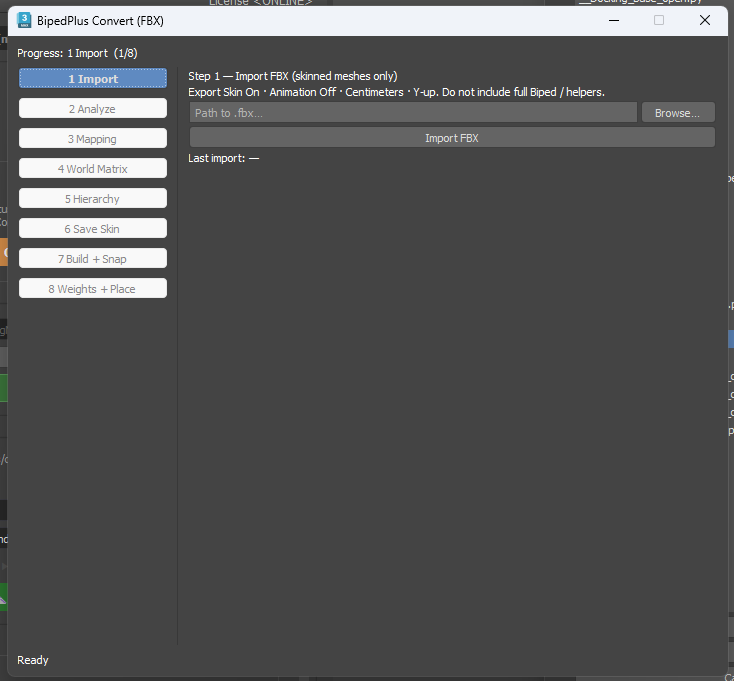Click the BipedPlus Convert app icon
This screenshot has height=681, width=734.
click(x=24, y=20)
